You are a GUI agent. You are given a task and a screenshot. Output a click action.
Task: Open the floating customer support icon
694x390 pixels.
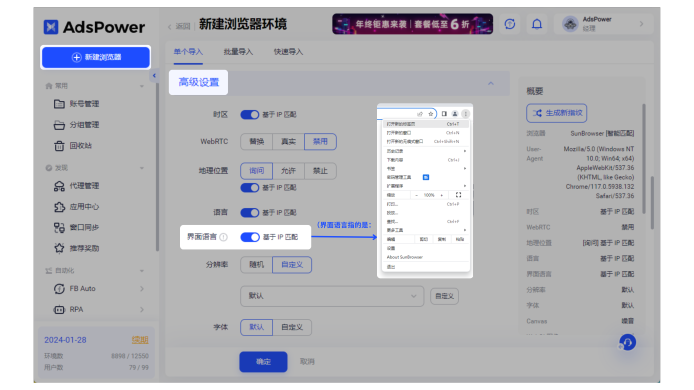click(x=628, y=342)
